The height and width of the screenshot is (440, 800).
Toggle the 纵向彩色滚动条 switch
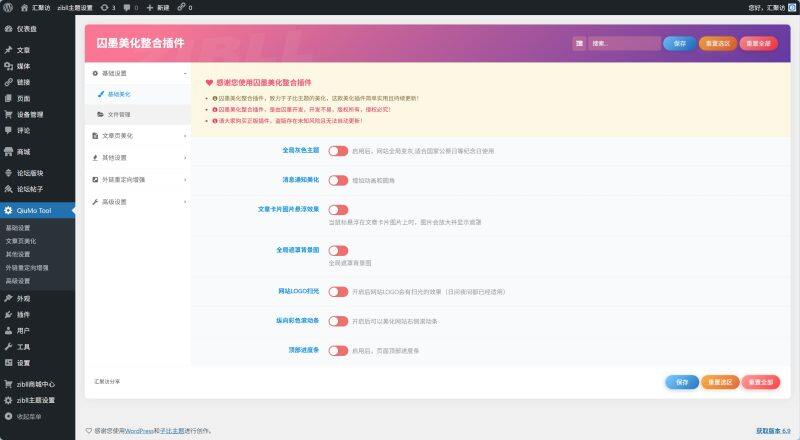coord(338,321)
